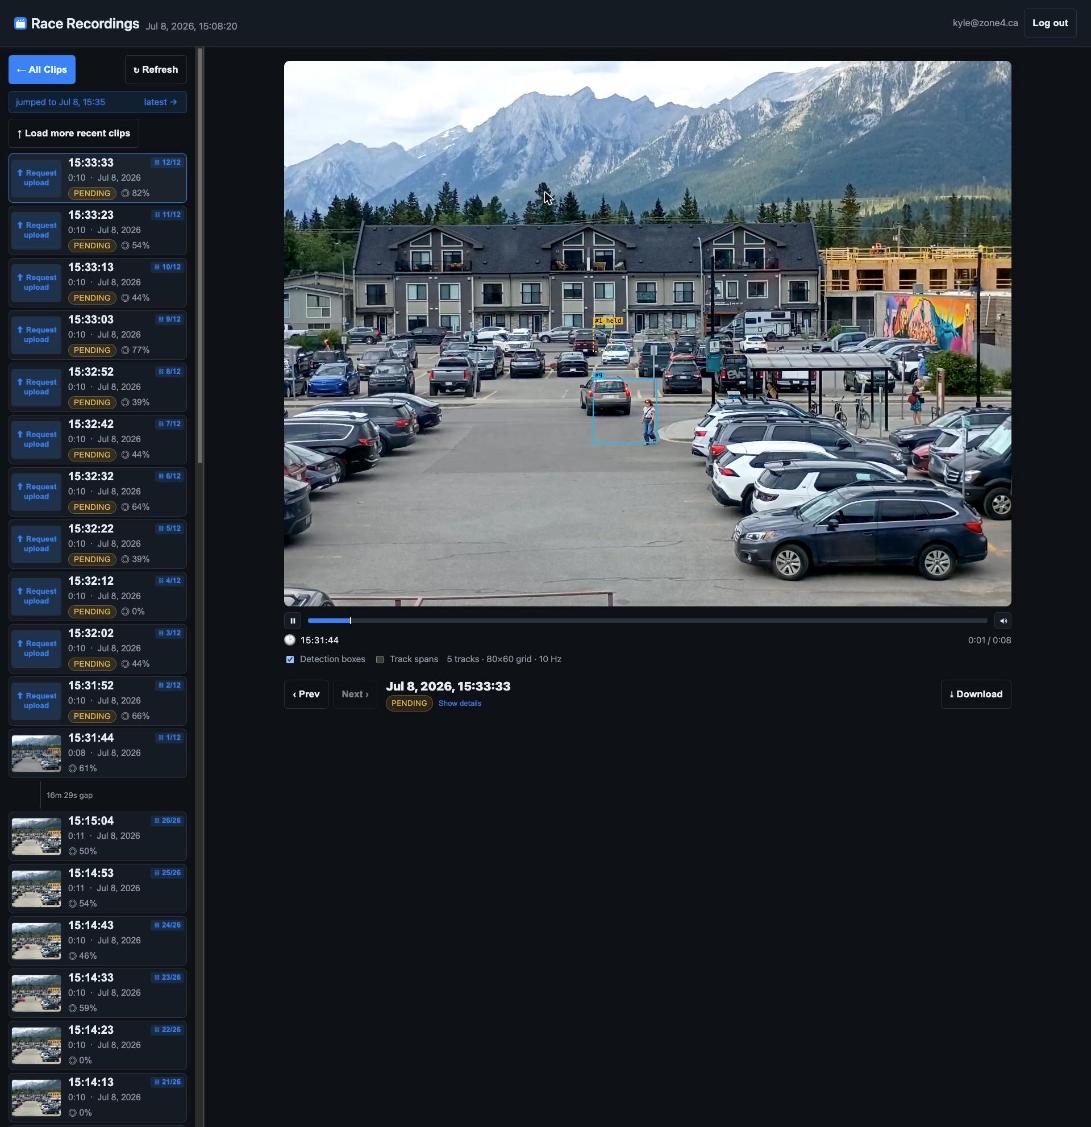
Task: Click the PENDING badge below the clip title
Action: (x=410, y=704)
